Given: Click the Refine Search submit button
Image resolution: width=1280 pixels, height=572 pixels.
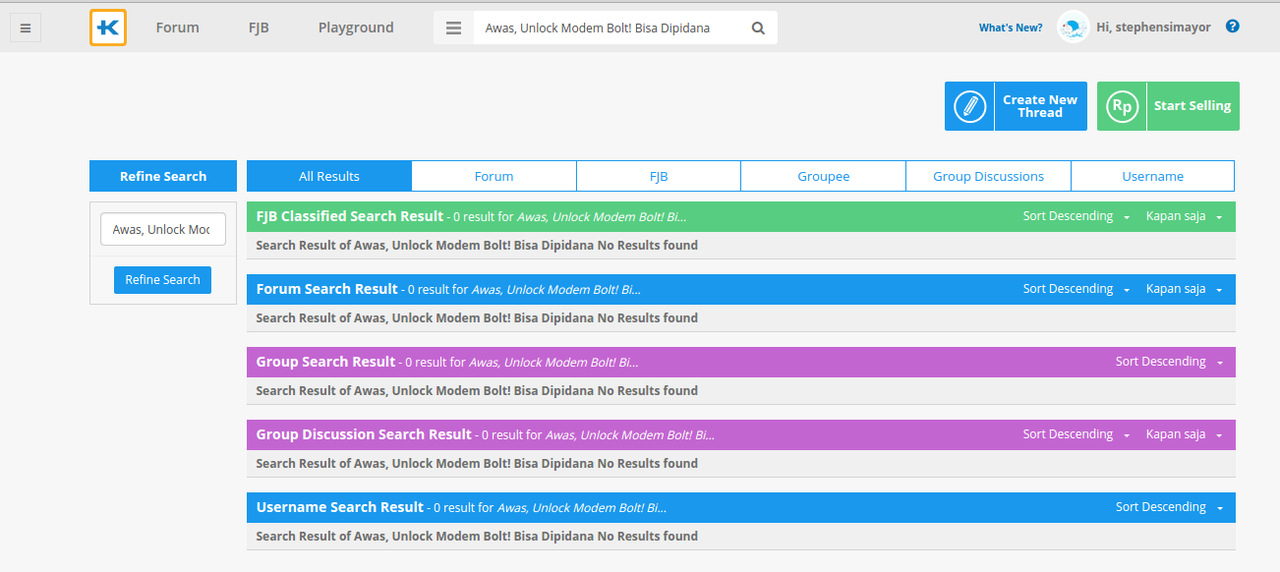Looking at the screenshot, I should [163, 280].
